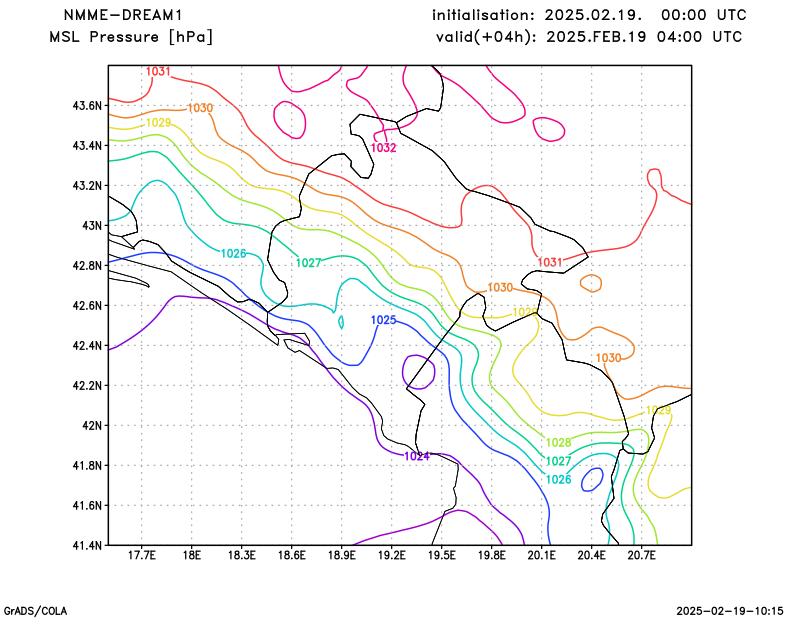The height and width of the screenshot is (618, 800).
Task: Click the 20.7E longitude axis label
Action: coord(641,556)
